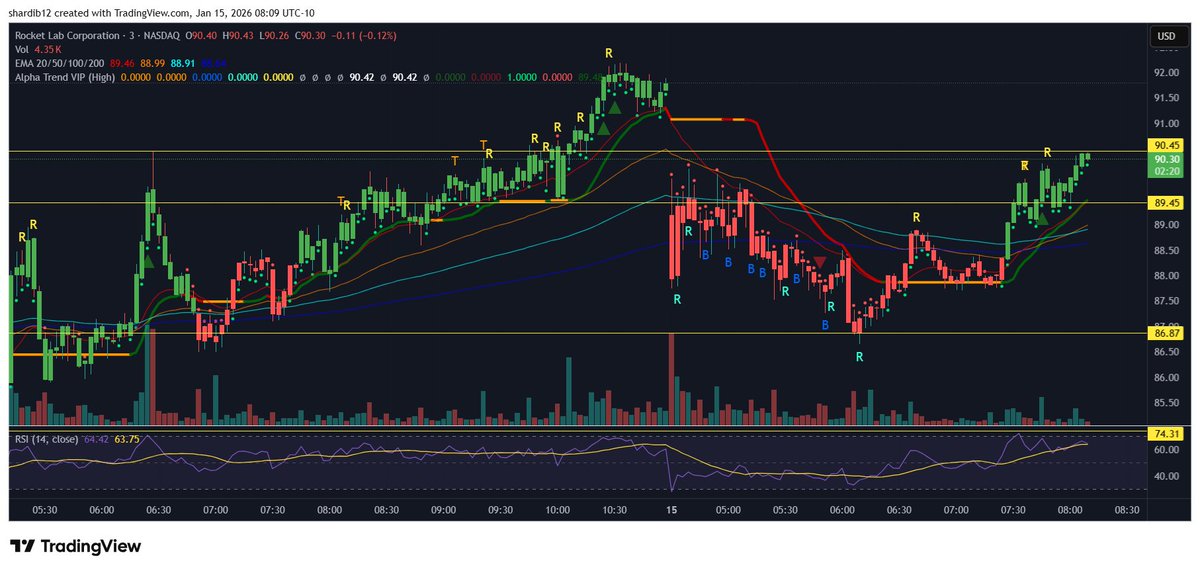
Task: Click the 86.50 price axis value
Action: click(1165, 352)
